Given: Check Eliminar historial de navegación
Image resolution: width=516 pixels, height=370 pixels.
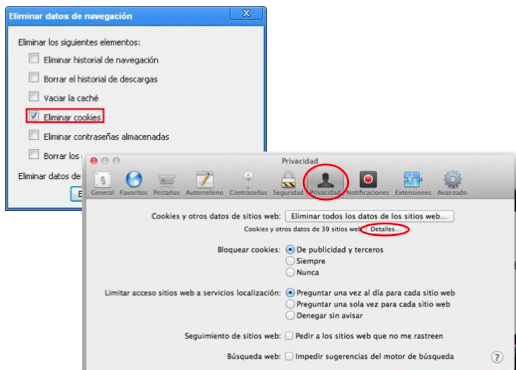Looking at the screenshot, I should 34,58.
